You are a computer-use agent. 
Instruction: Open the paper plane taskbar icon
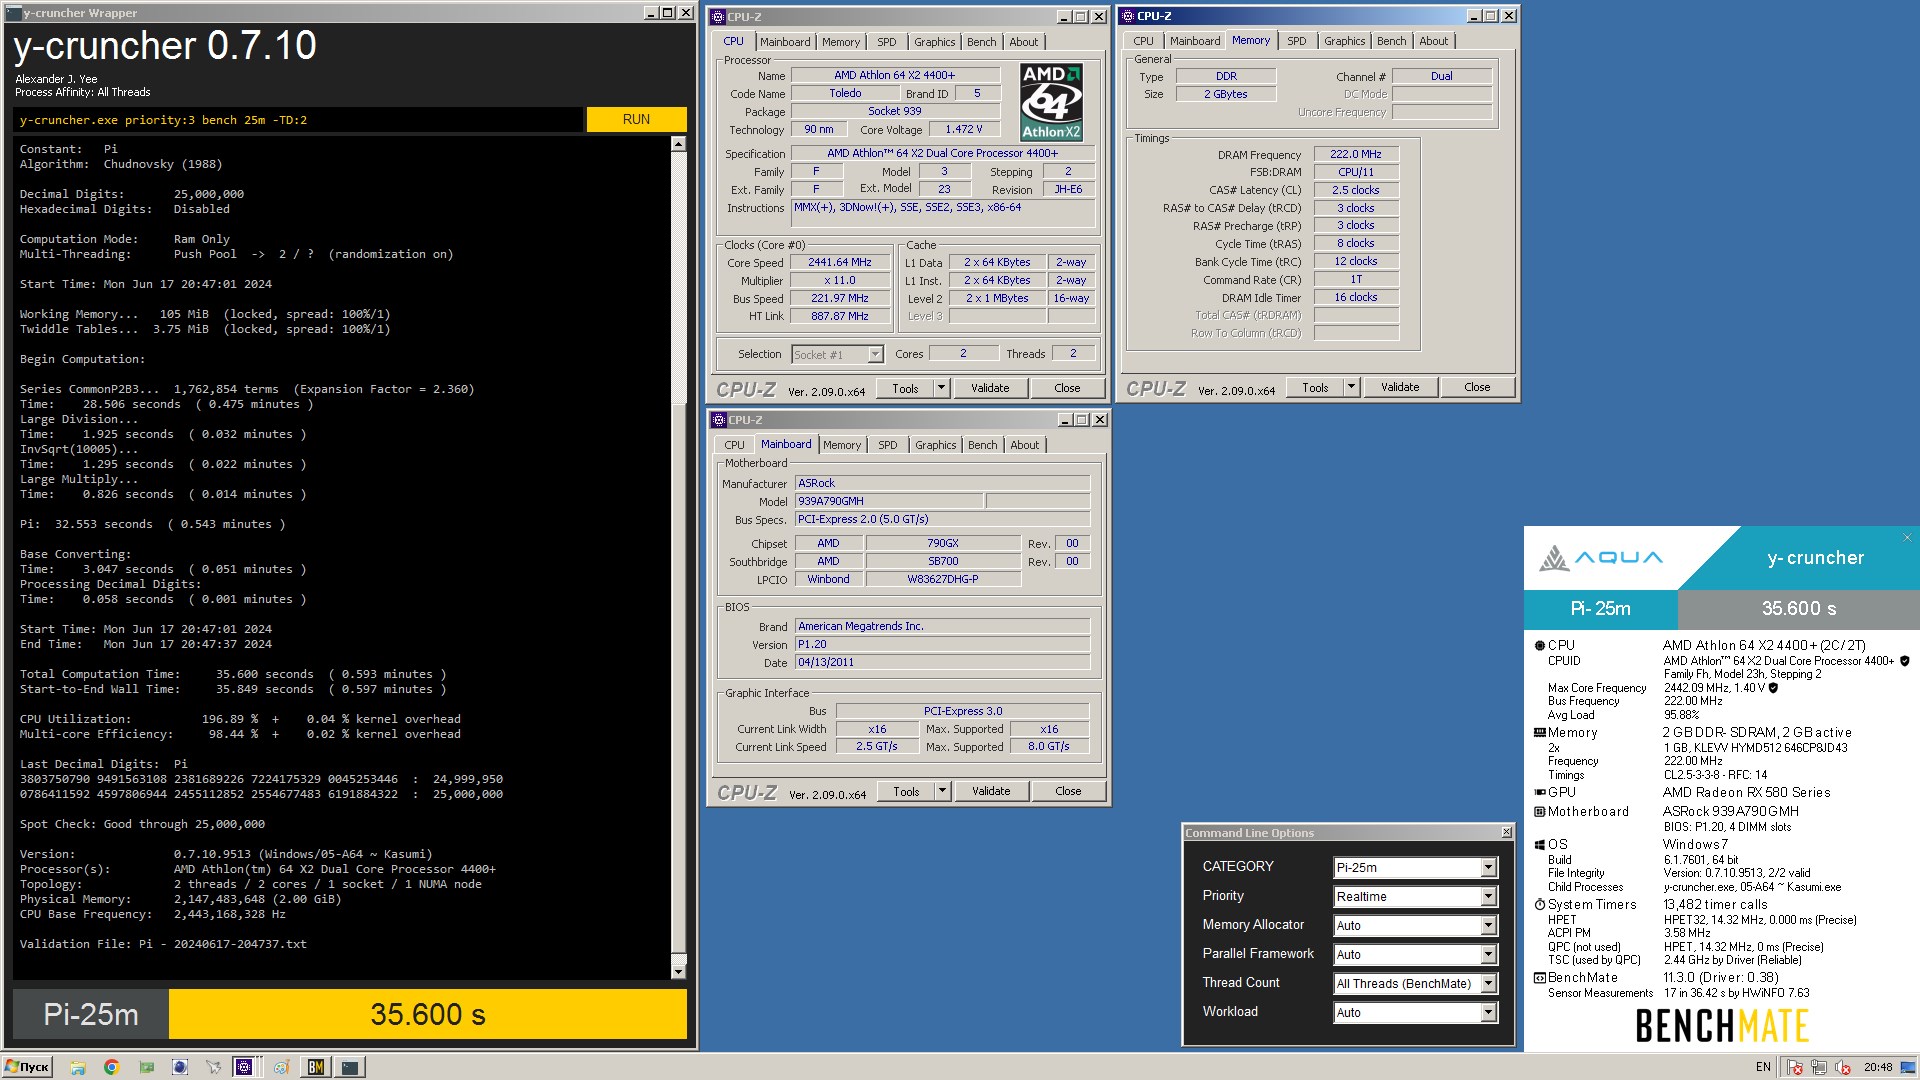pyautogui.click(x=213, y=1067)
